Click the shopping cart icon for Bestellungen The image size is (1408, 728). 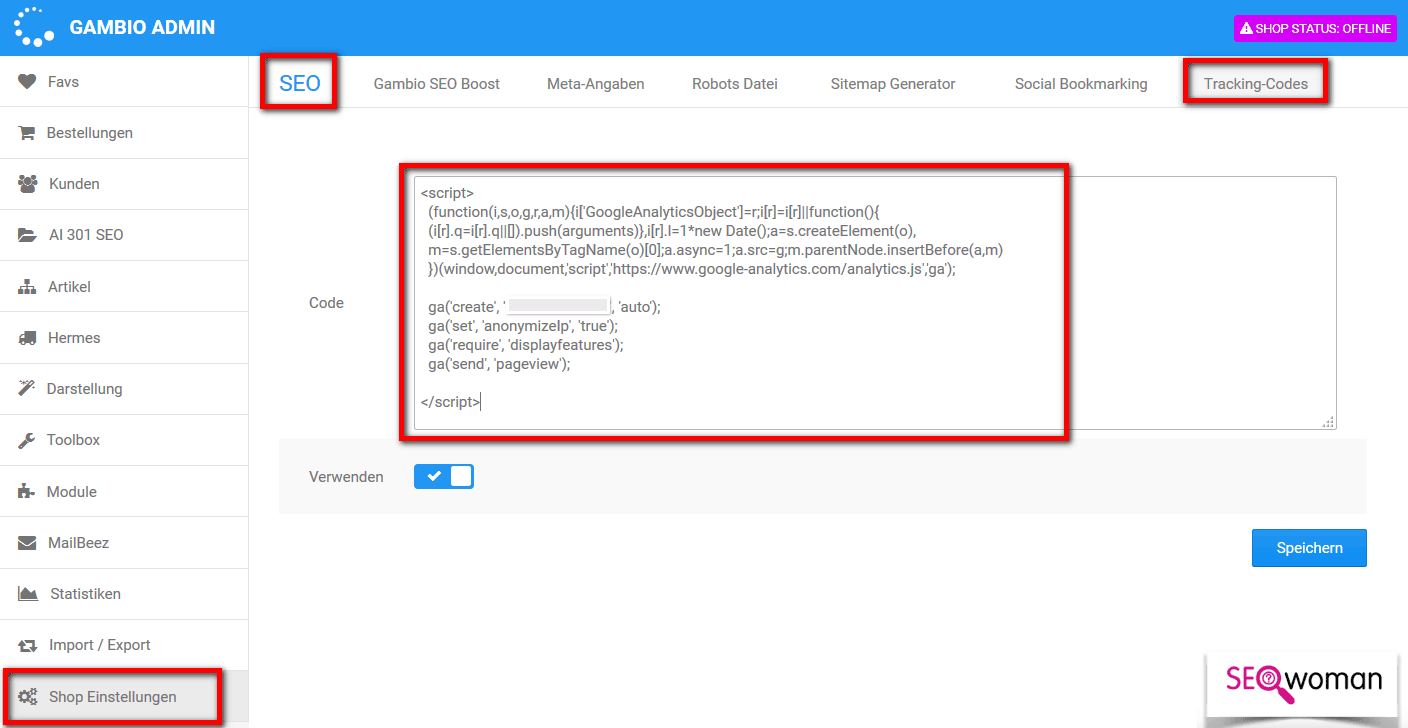(x=27, y=133)
